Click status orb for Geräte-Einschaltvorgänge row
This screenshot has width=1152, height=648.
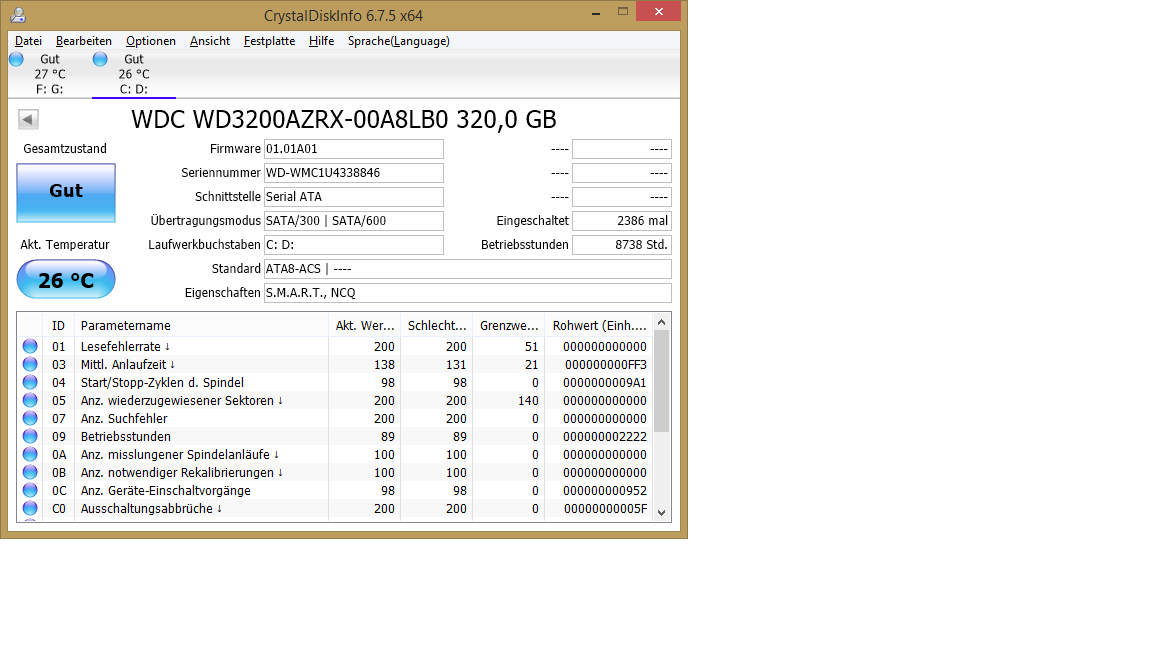click(30, 490)
